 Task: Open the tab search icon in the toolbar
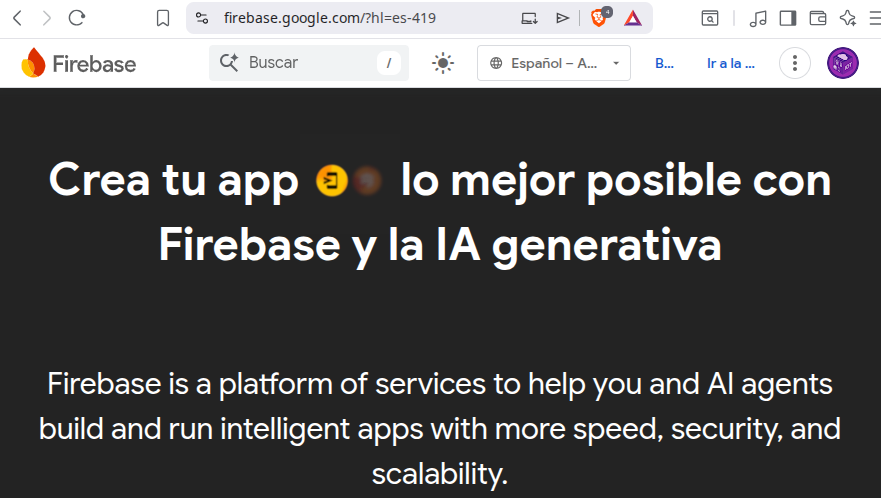(x=710, y=19)
